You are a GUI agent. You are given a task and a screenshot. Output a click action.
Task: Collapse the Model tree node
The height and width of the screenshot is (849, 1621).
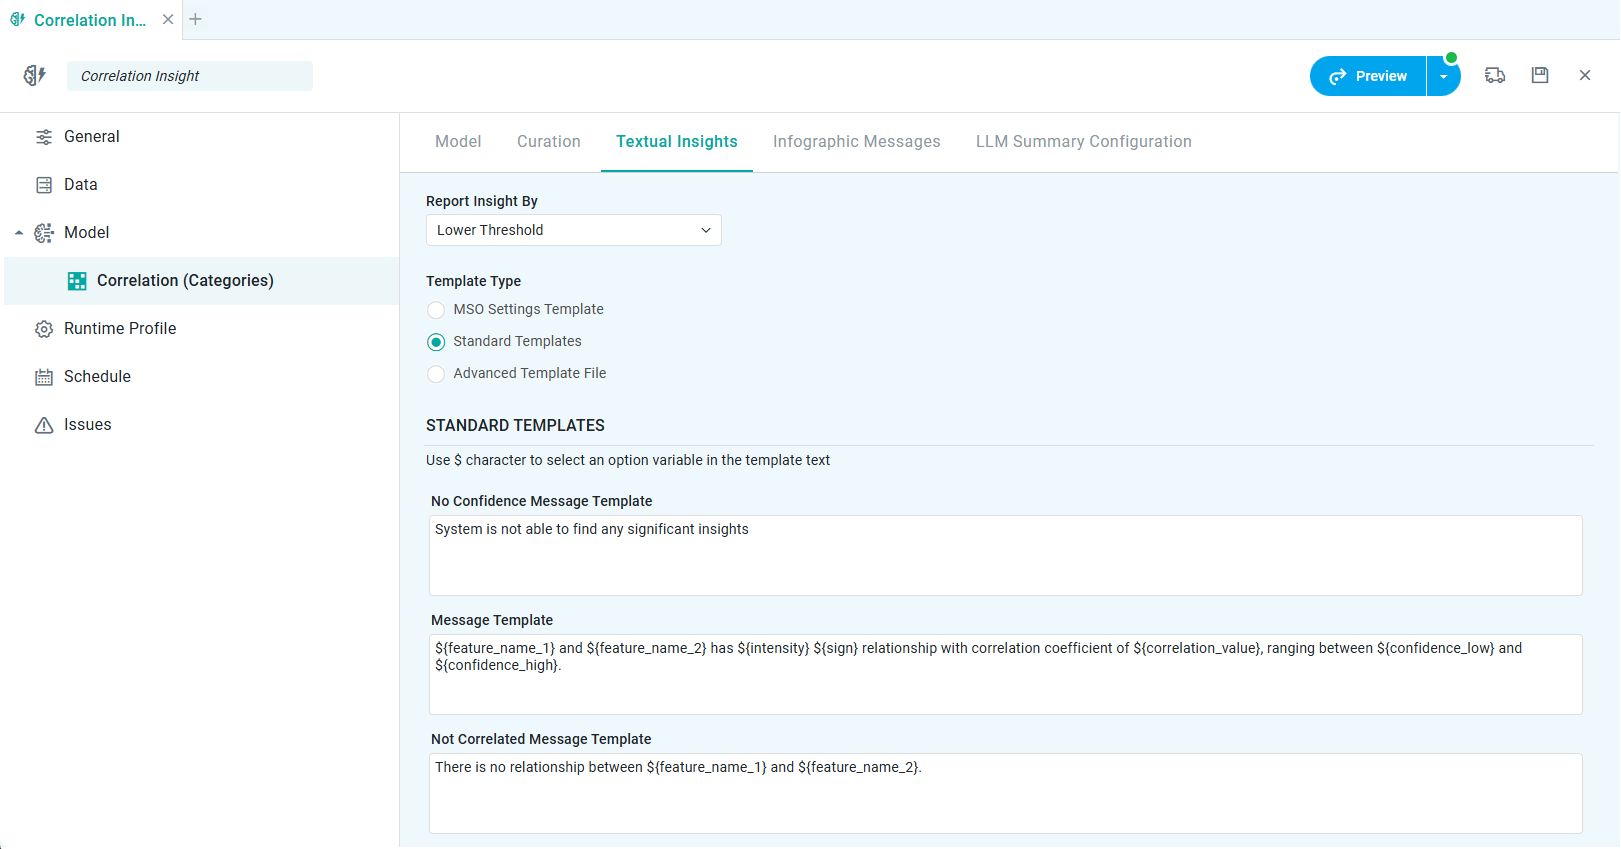click(x=19, y=233)
